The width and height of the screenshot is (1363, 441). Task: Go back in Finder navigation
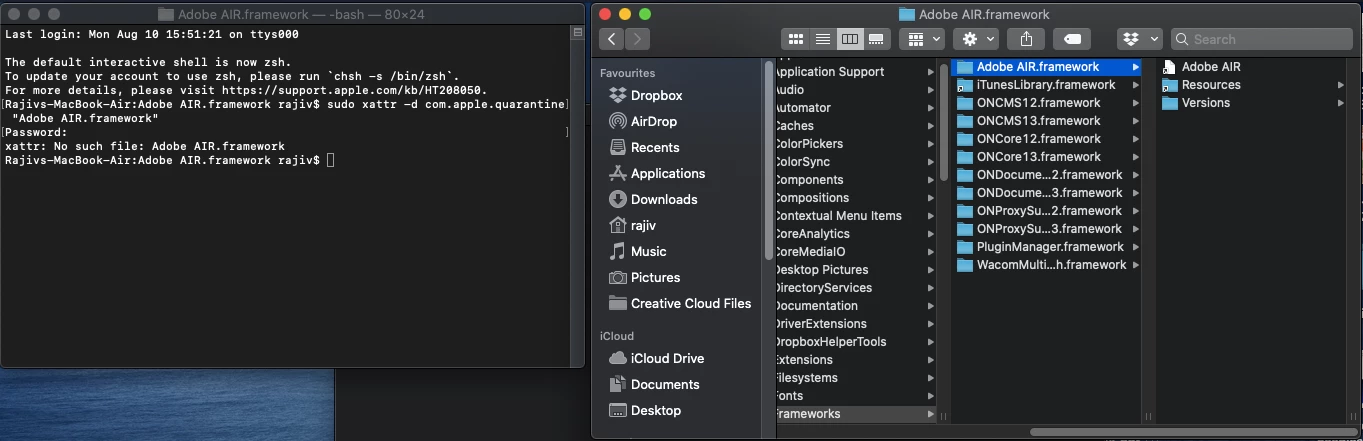pyautogui.click(x=612, y=39)
